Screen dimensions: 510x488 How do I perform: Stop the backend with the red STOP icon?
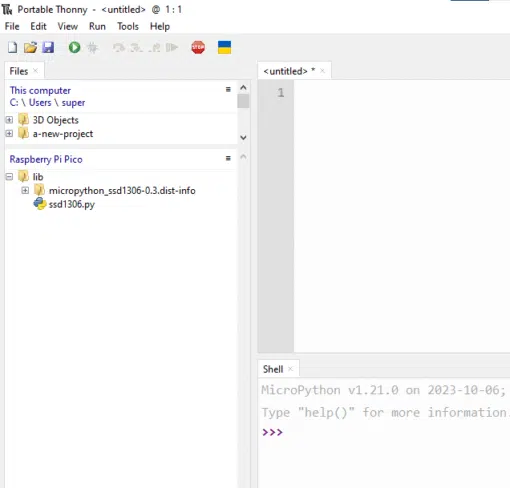pos(198,48)
